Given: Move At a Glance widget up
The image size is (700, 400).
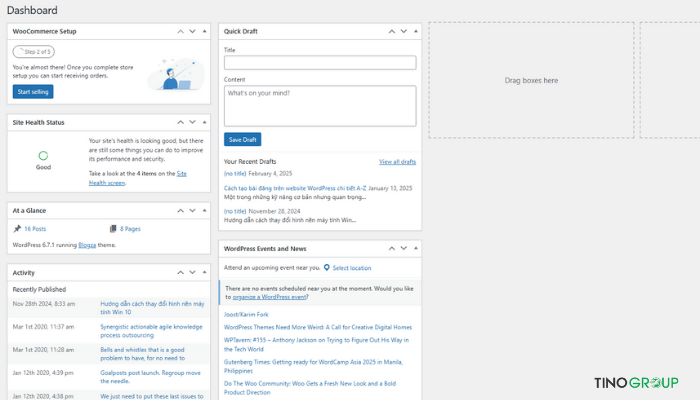Looking at the screenshot, I should click(x=180, y=210).
